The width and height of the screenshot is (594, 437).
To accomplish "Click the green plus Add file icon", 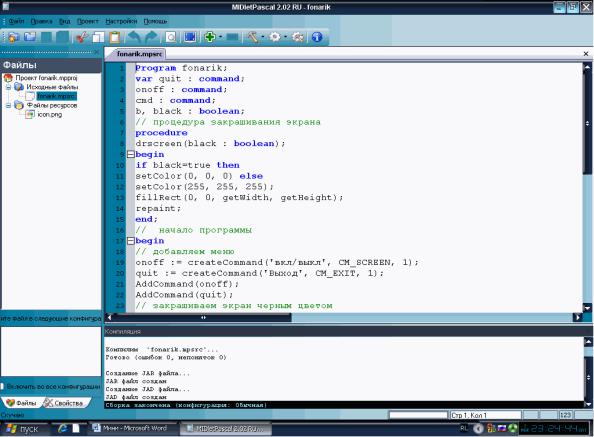I will pos(210,37).
